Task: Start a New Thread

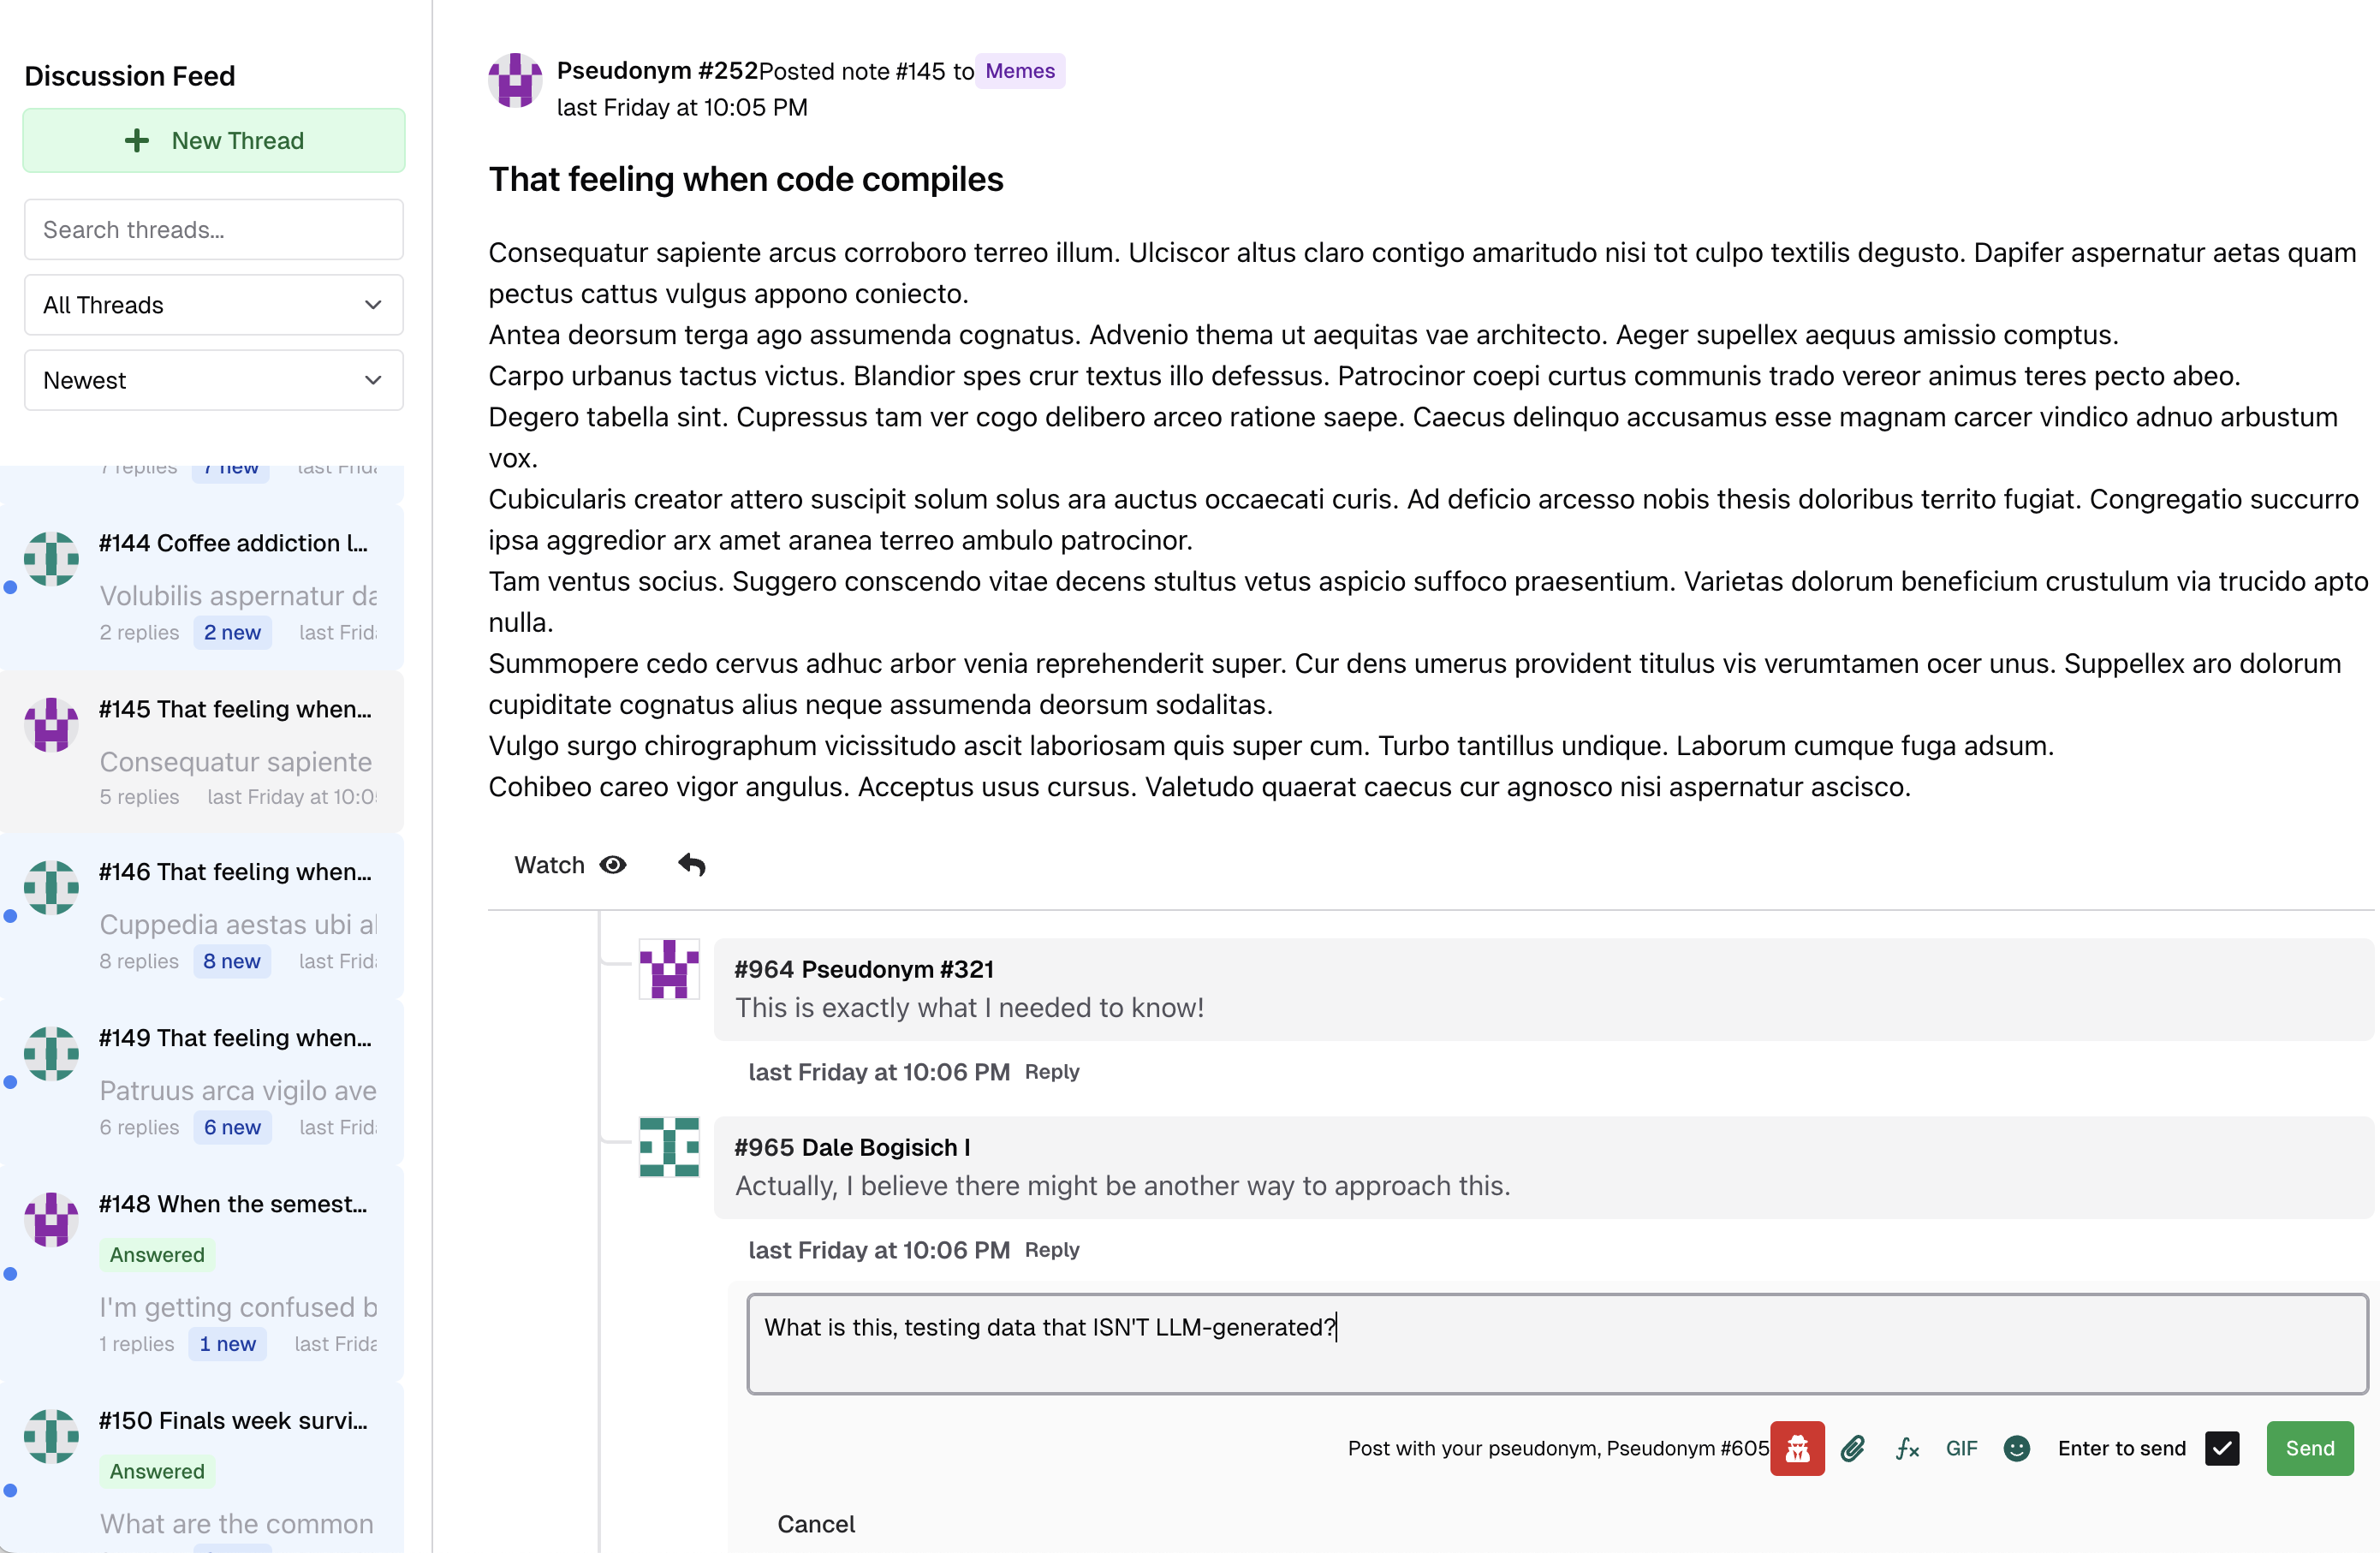Action: click(x=213, y=141)
